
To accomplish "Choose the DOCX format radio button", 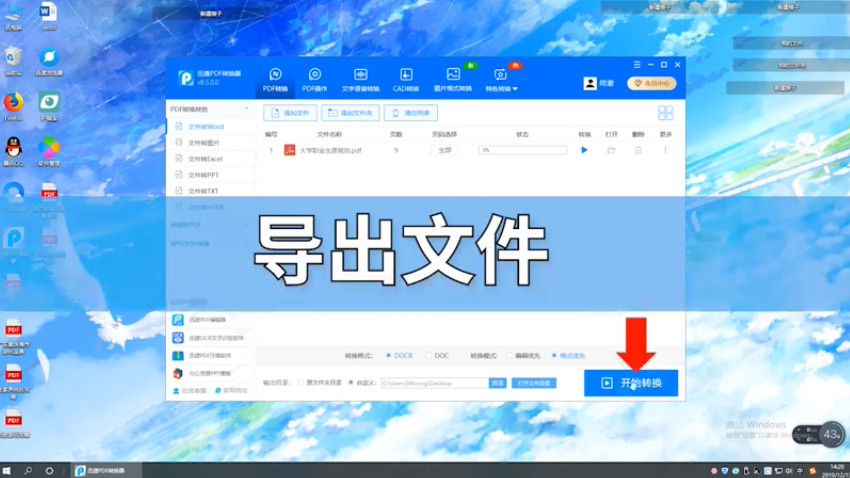I will 388,356.
